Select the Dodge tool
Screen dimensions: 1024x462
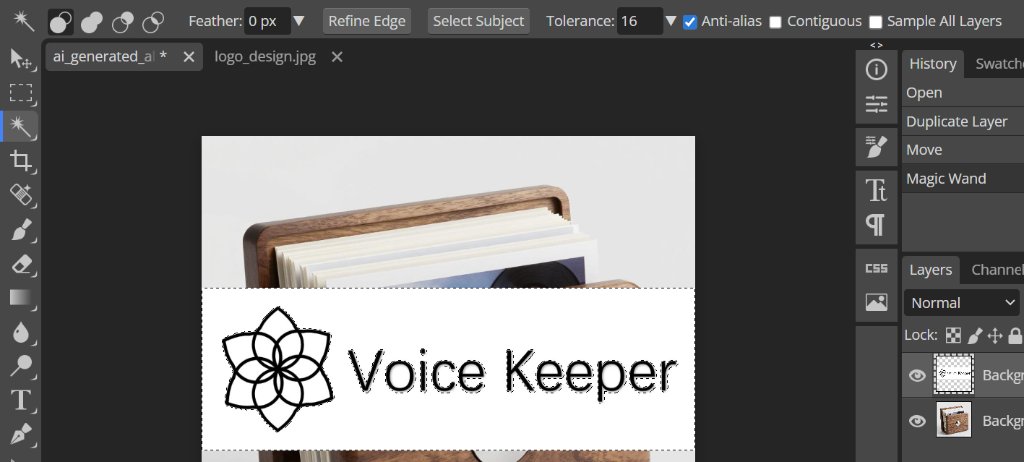tap(21, 366)
